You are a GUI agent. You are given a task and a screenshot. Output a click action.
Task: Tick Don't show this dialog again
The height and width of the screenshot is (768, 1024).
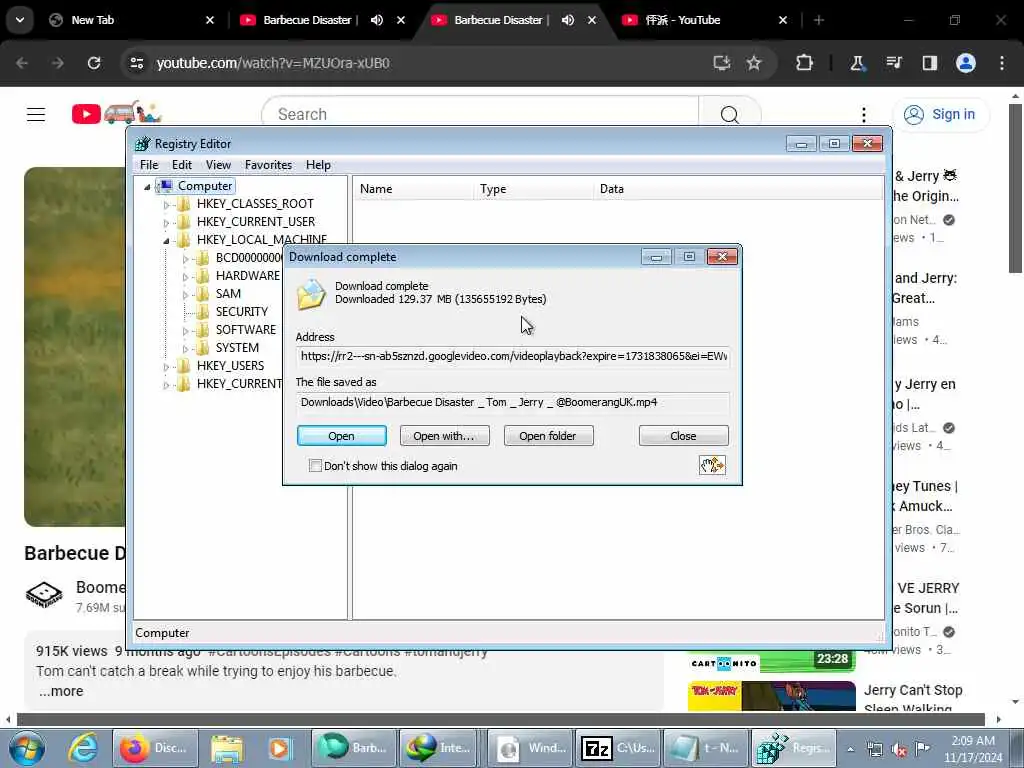315,466
